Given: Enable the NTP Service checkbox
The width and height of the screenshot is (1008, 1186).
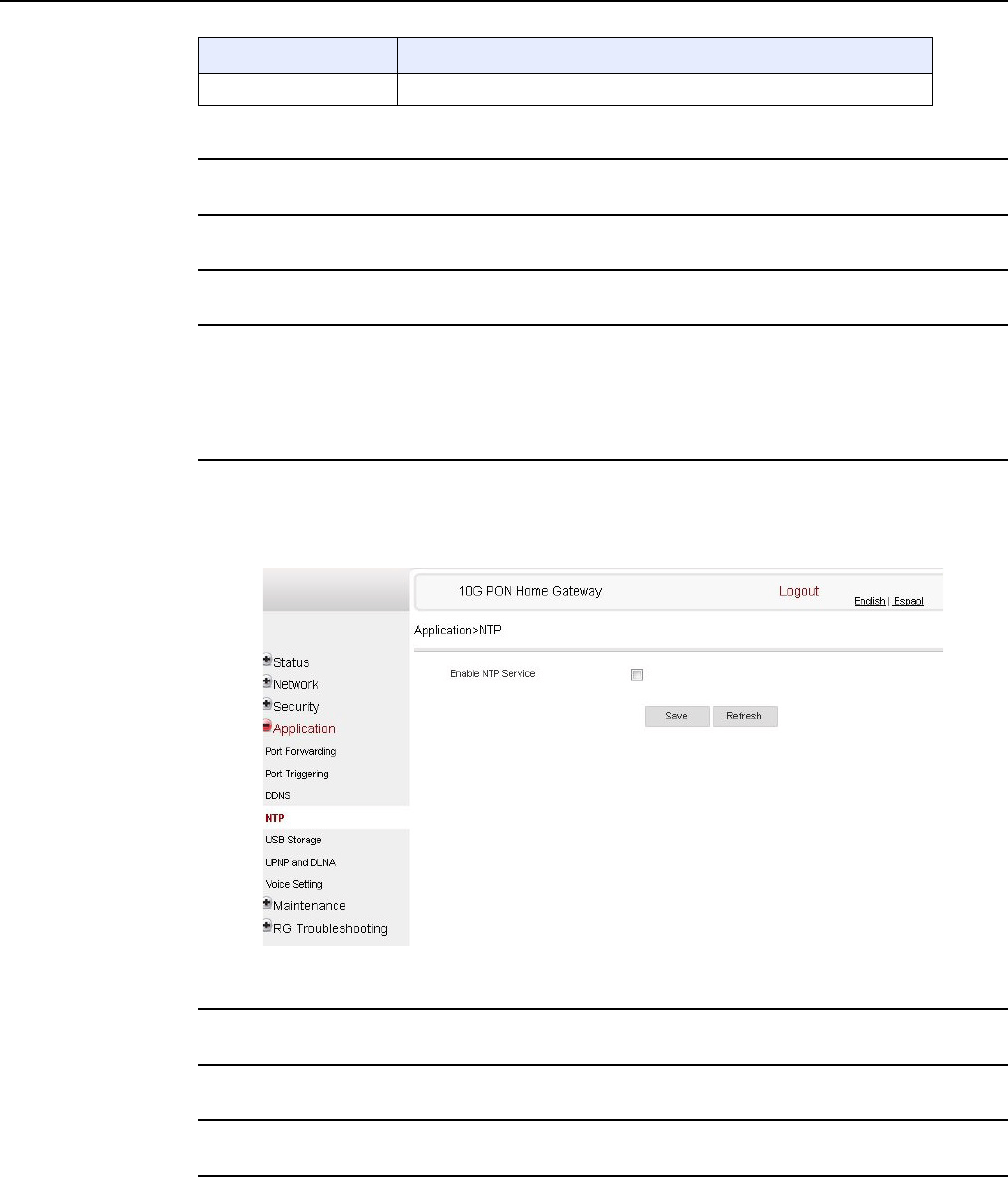Looking at the screenshot, I should click(637, 675).
